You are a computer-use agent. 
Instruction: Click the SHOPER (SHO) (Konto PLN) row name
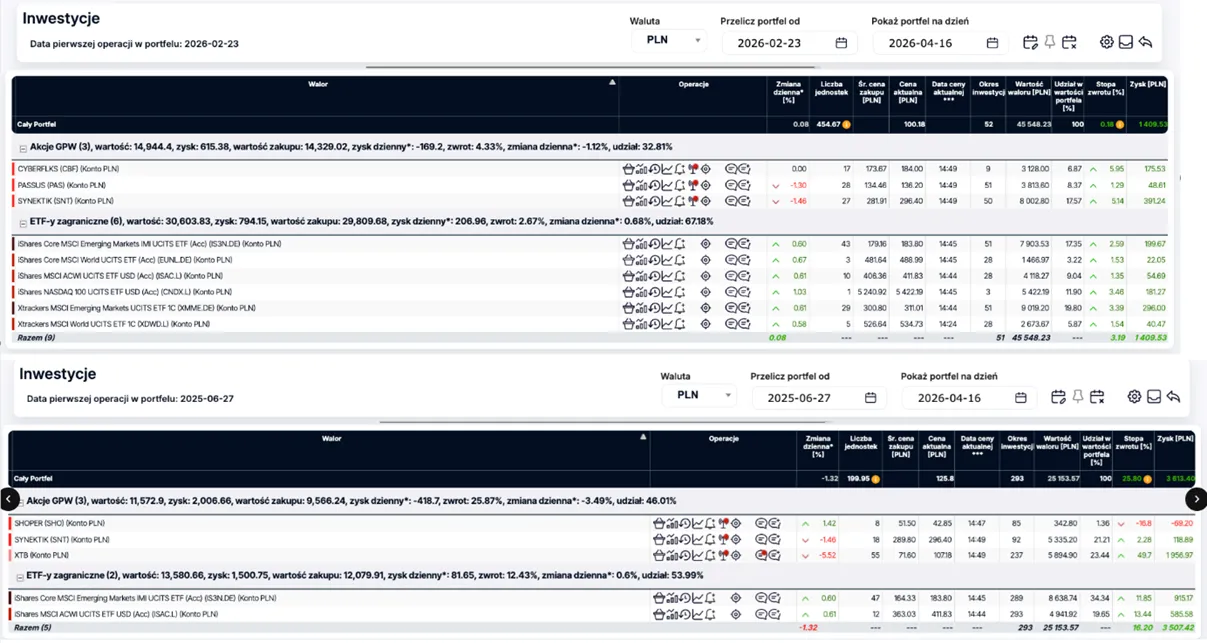[59, 523]
